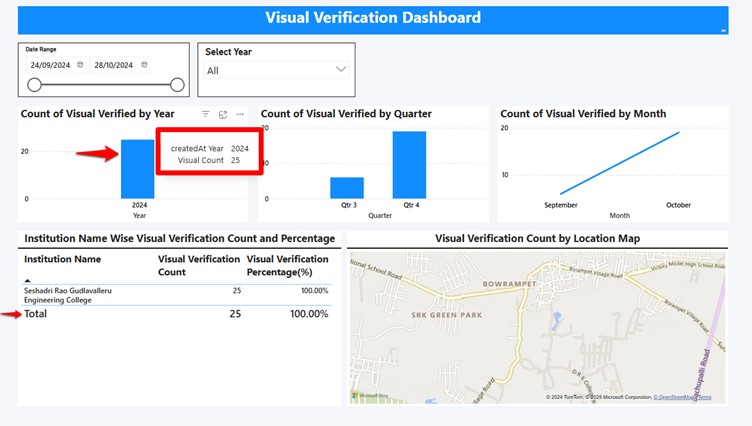Expand the Select Year dropdown chevron

pyautogui.click(x=341, y=70)
